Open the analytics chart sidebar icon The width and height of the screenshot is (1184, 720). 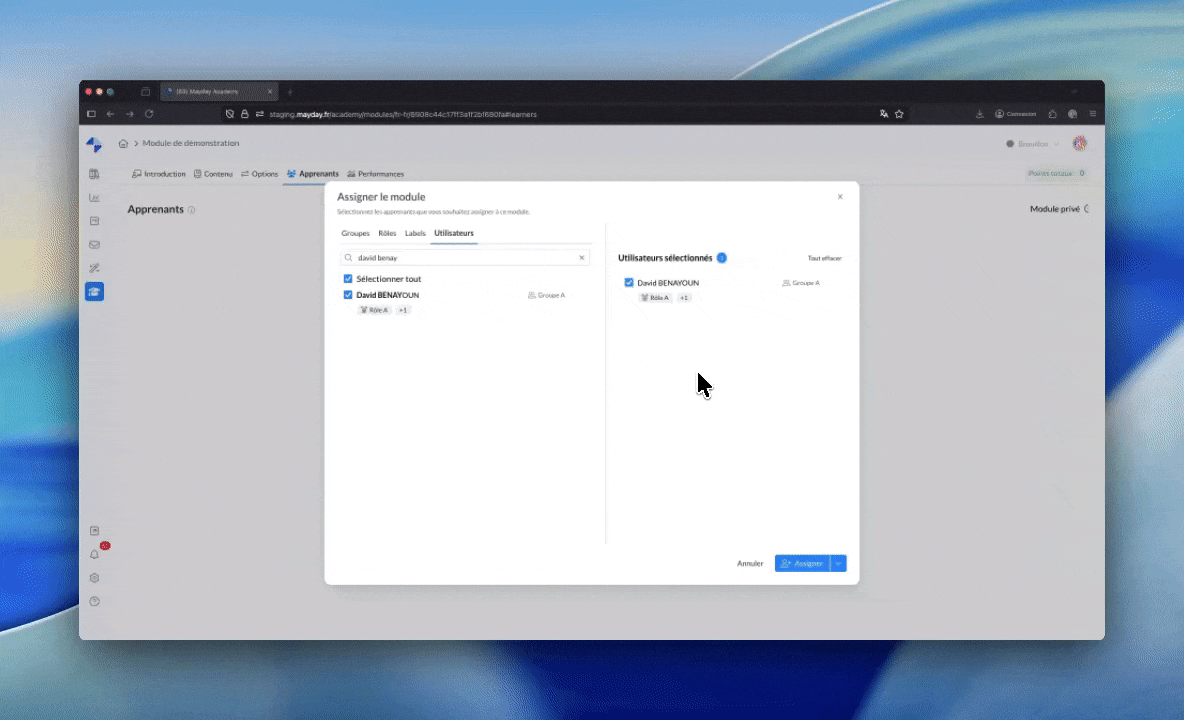click(x=94, y=198)
